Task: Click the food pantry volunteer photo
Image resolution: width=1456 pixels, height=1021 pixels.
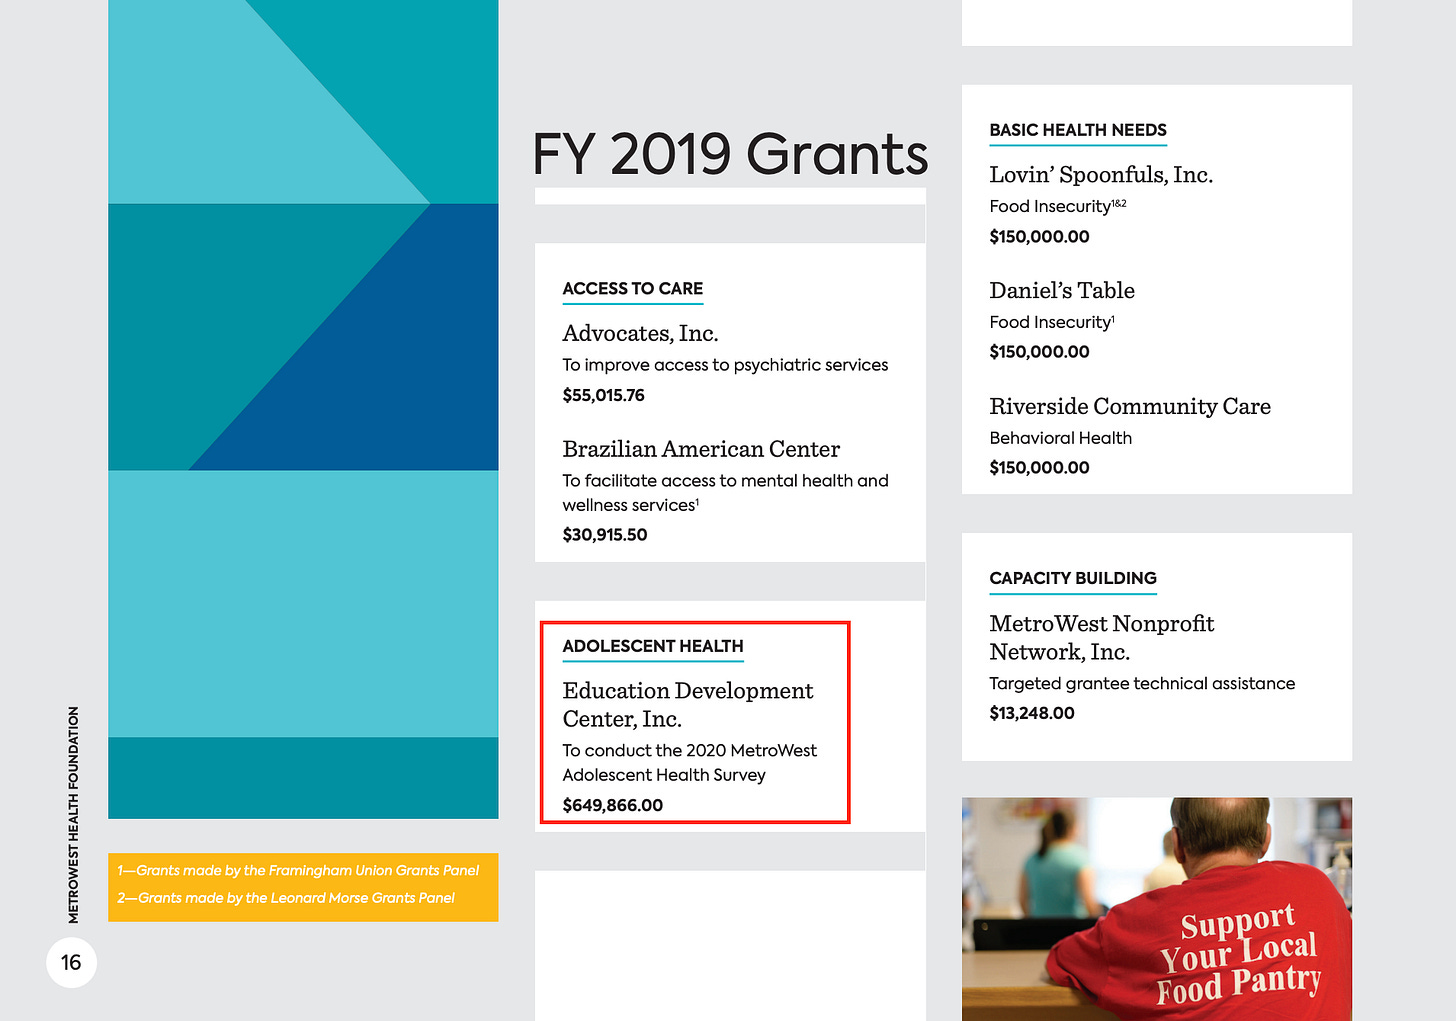Action: (1157, 909)
